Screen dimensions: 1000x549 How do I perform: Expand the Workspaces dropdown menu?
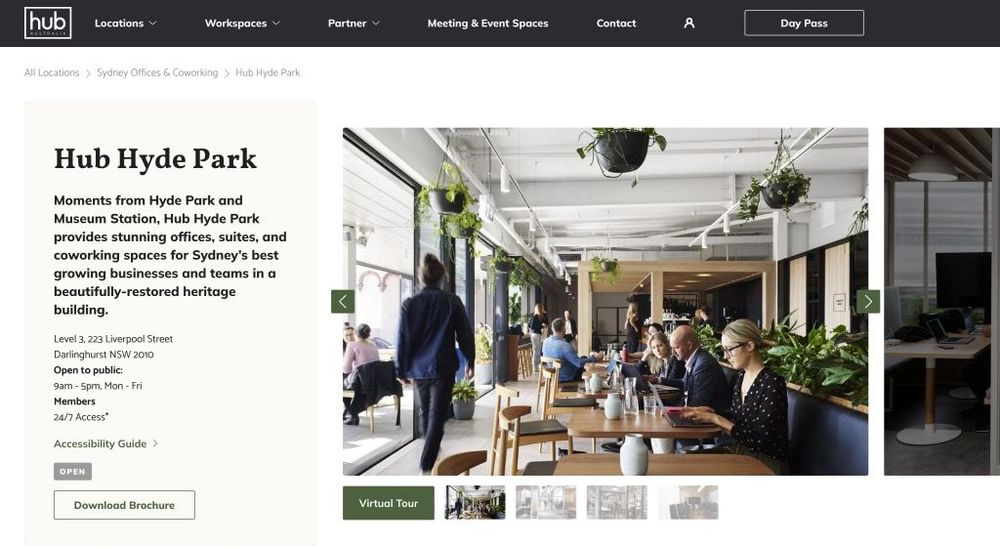[x=242, y=23]
